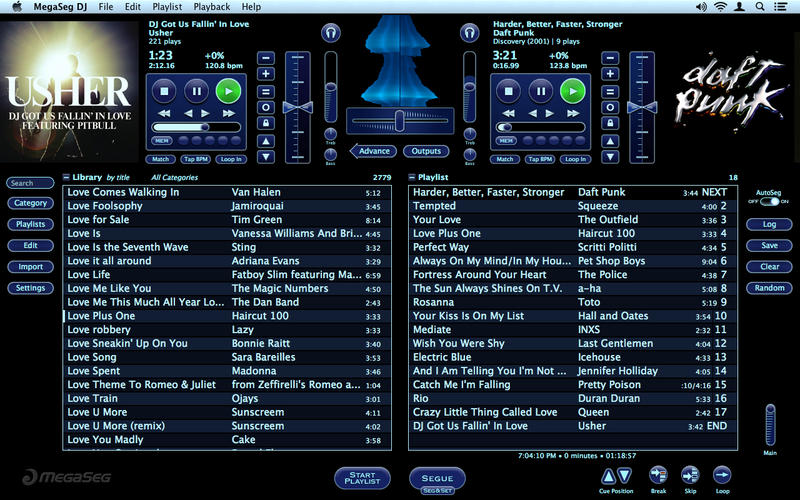
Task: Click the Segue button
Action: (x=437, y=478)
